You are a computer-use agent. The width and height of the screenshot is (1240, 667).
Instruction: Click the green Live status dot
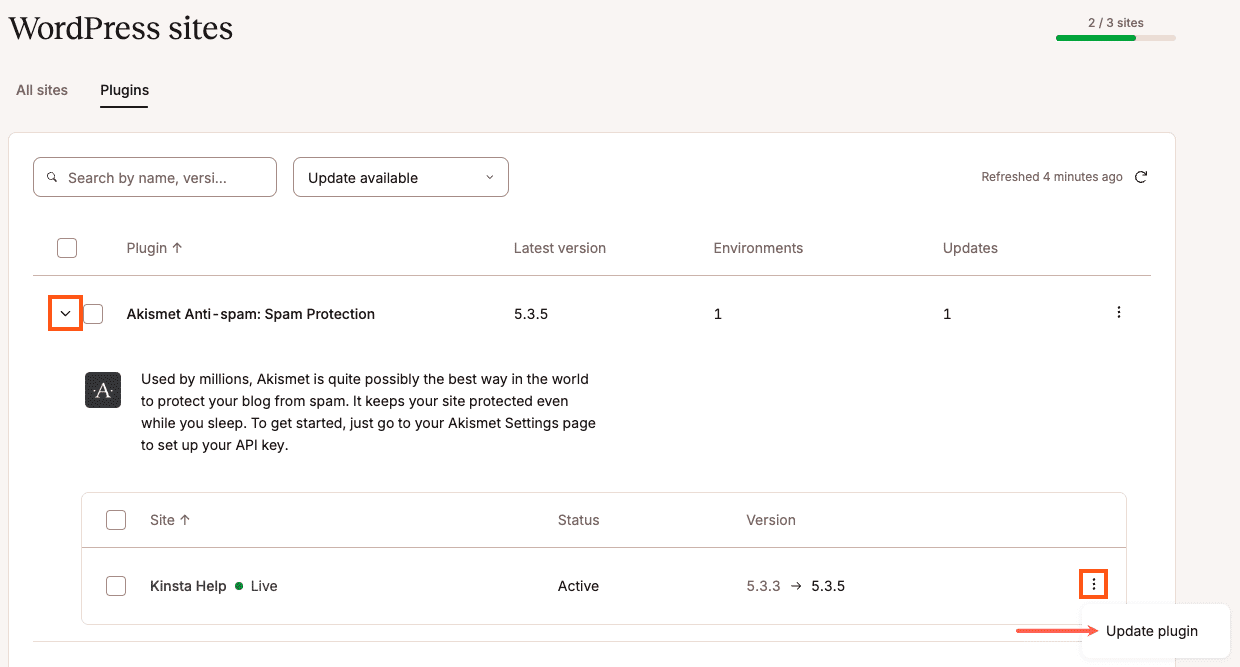[x=239, y=586]
